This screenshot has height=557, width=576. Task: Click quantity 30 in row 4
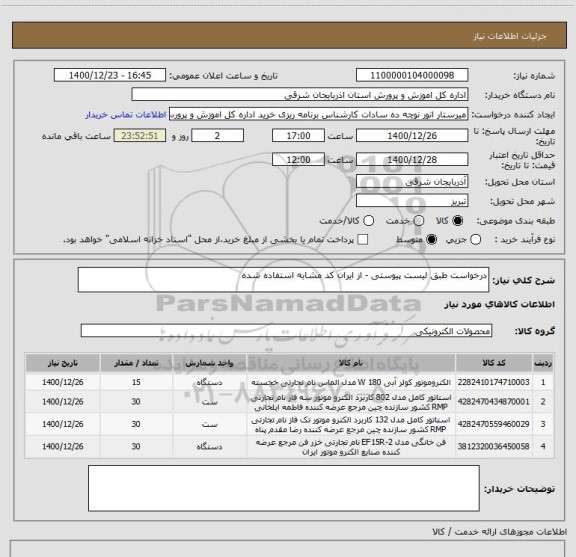click(136, 446)
